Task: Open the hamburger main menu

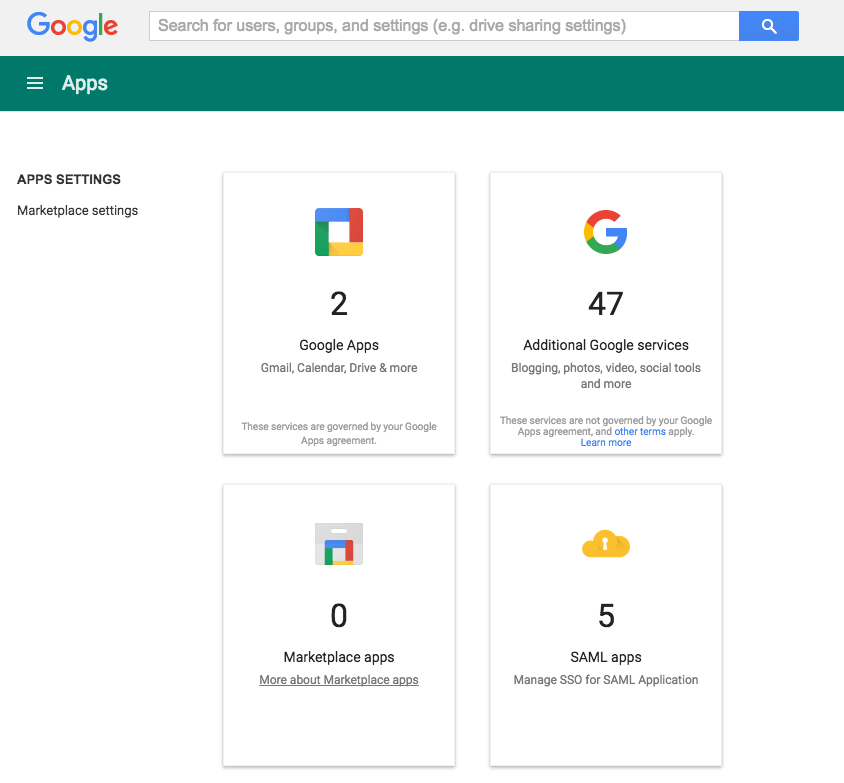Action: tap(35, 83)
